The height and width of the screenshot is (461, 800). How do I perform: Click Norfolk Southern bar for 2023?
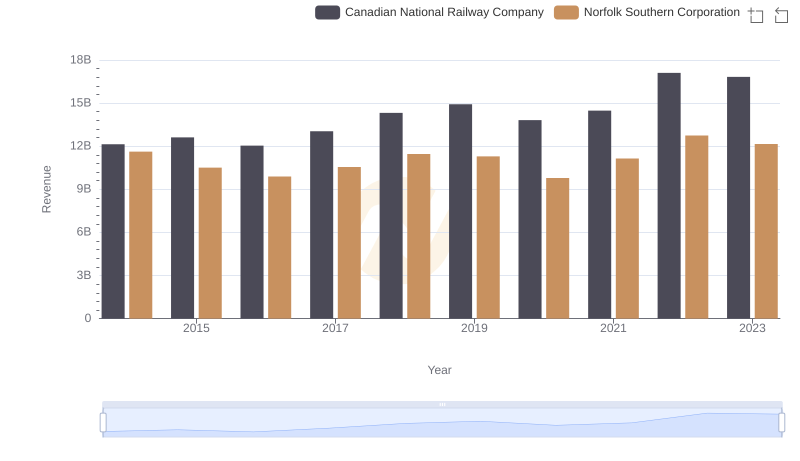pyautogui.click(x=766, y=232)
